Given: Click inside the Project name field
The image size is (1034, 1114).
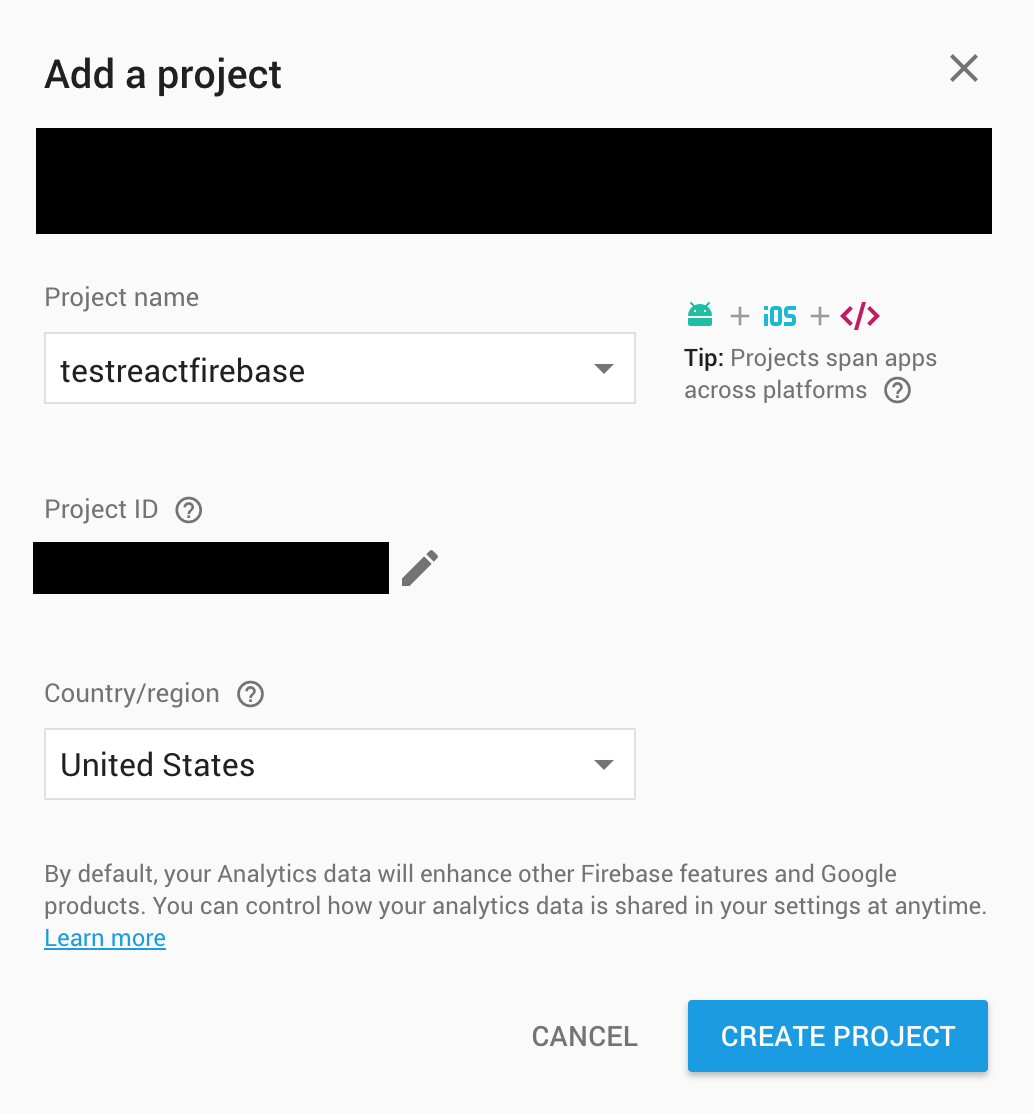Looking at the screenshot, I should (300, 368).
